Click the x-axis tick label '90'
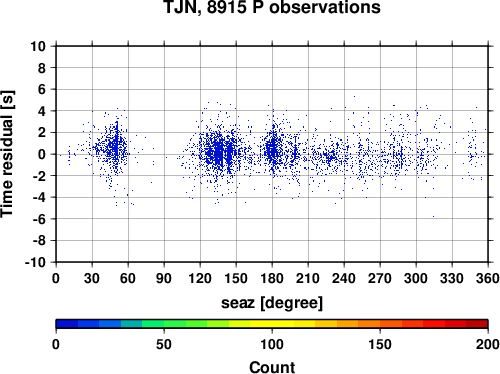 pyautogui.click(x=164, y=278)
